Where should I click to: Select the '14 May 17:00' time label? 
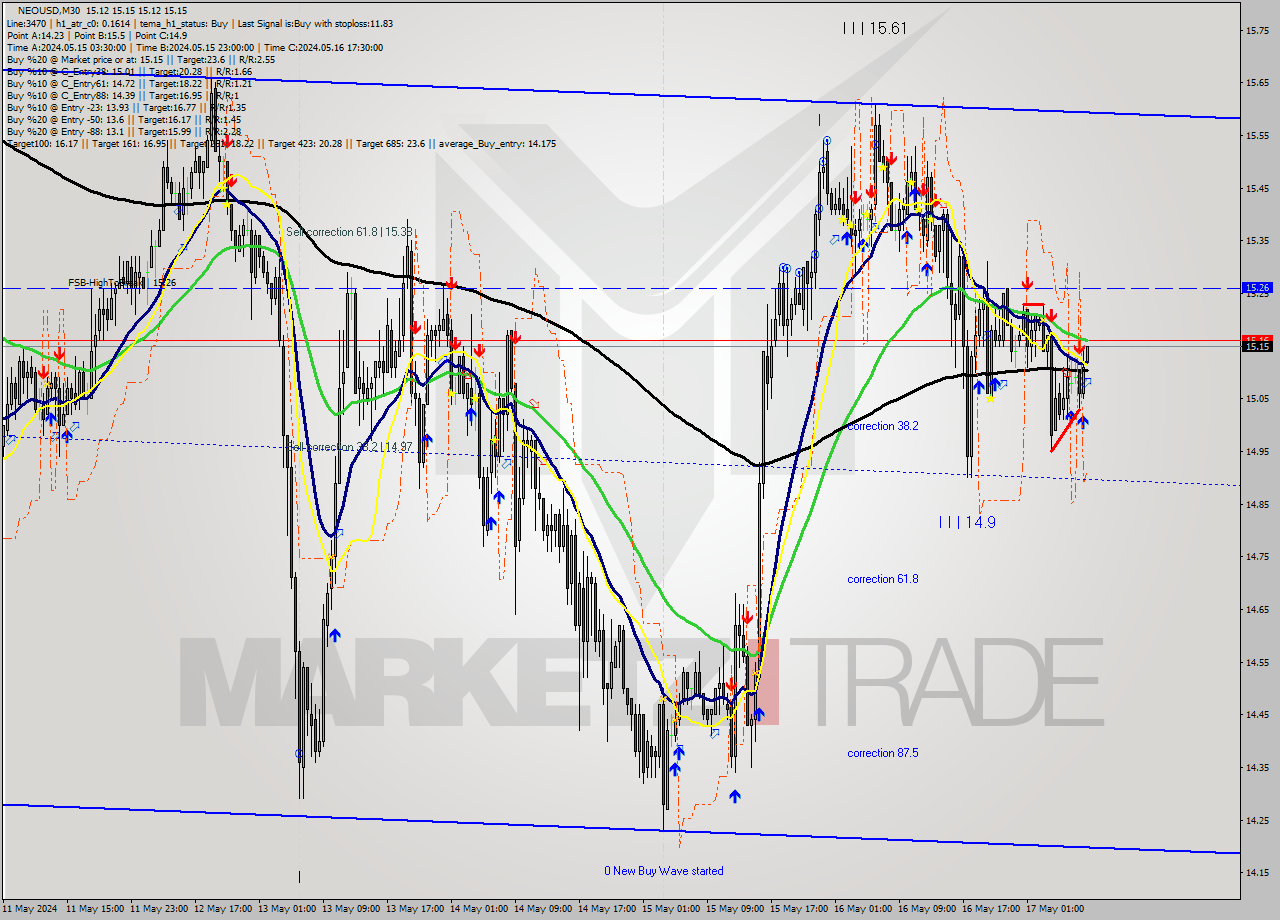(x=607, y=909)
